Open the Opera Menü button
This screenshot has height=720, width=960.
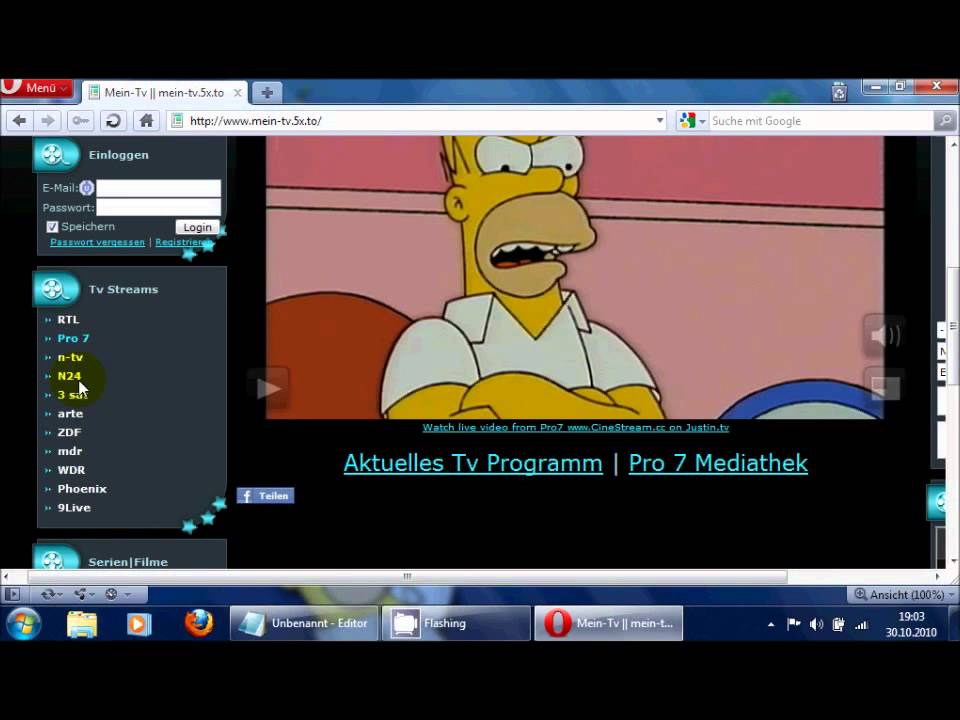[x=37, y=88]
